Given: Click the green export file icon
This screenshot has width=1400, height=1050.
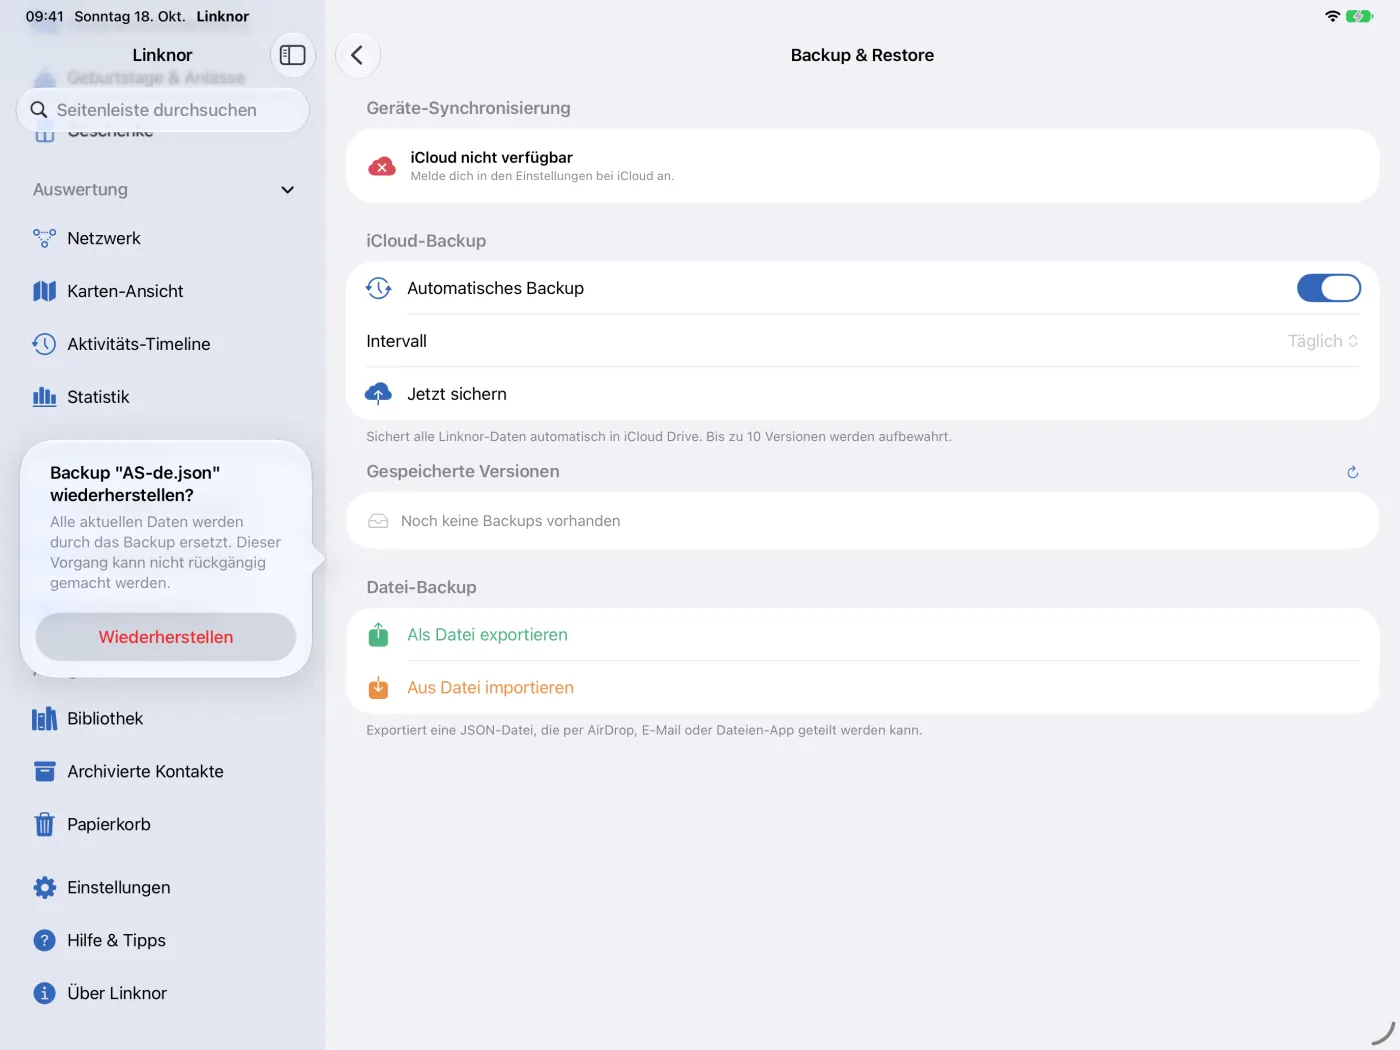Looking at the screenshot, I should pyautogui.click(x=378, y=635).
